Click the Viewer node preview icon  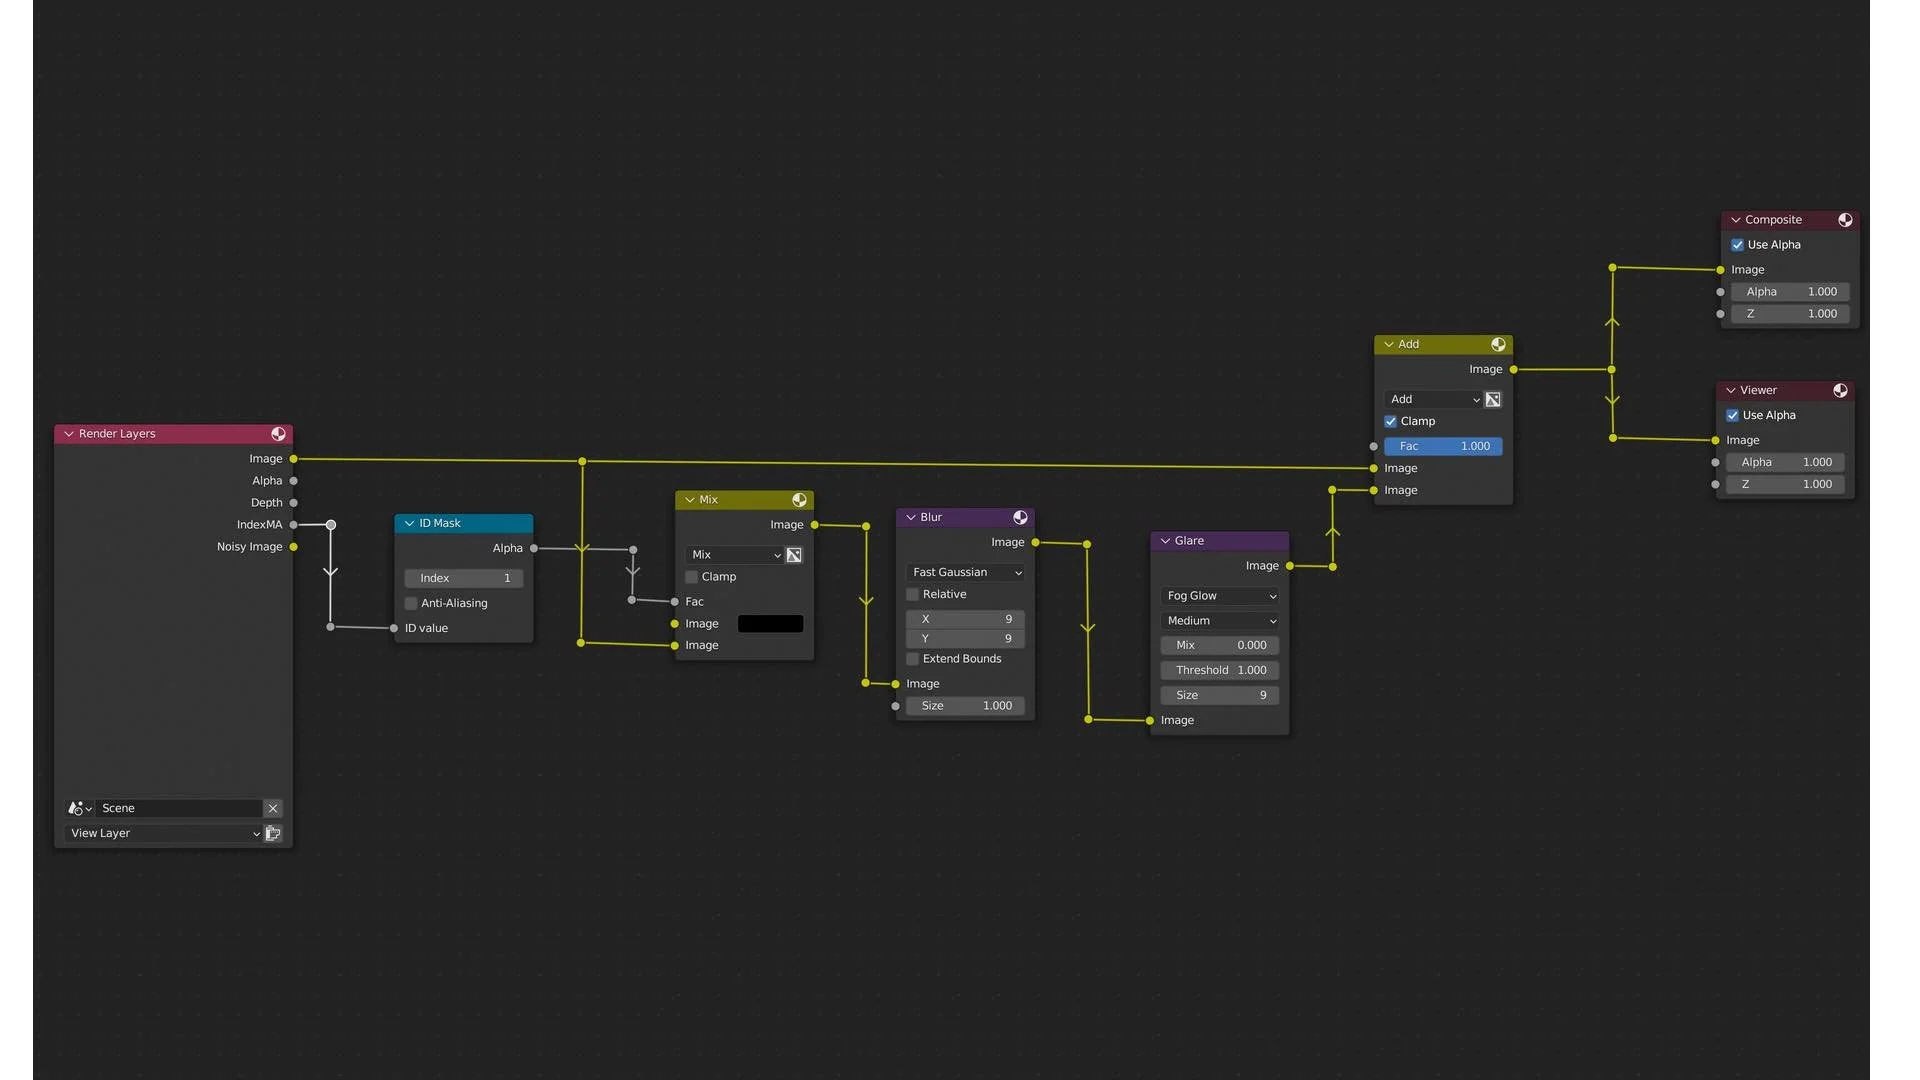pos(1840,391)
